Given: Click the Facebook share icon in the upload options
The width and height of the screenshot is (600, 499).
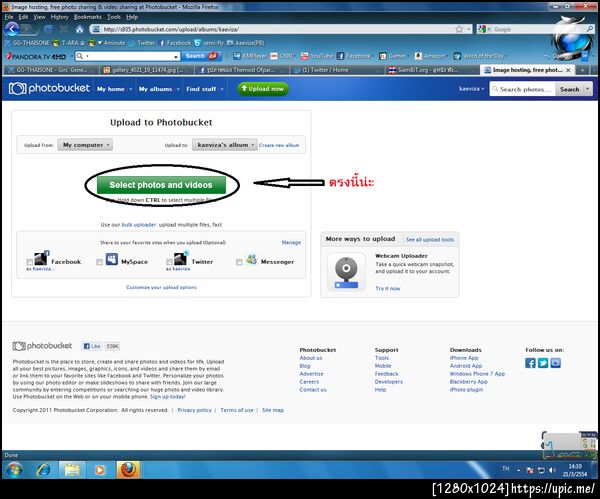Looking at the screenshot, I should [41, 258].
